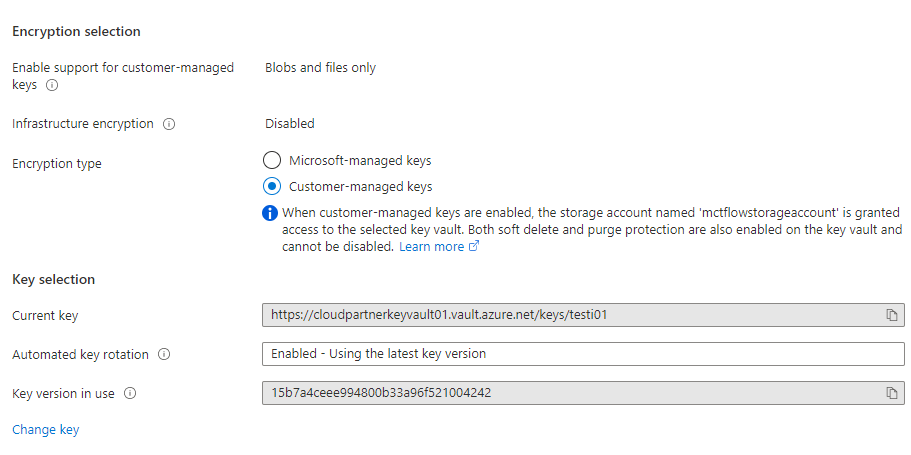The height and width of the screenshot is (455, 911).
Task: Click the Encryption type label
Action: coord(56,164)
